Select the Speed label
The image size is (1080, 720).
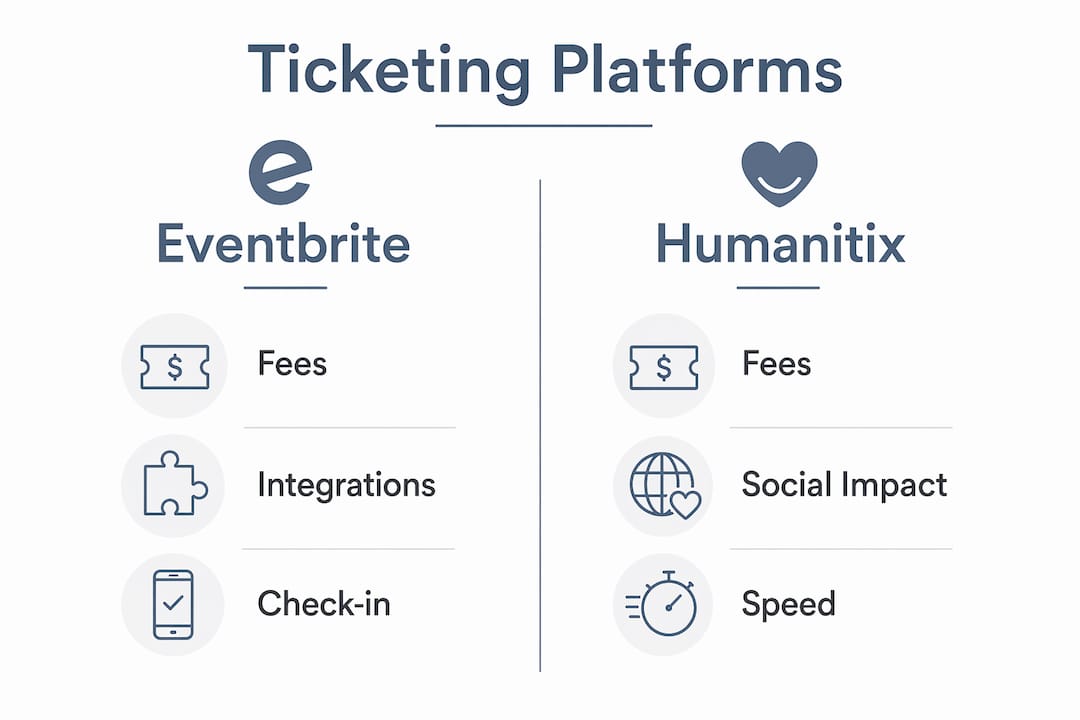(789, 605)
